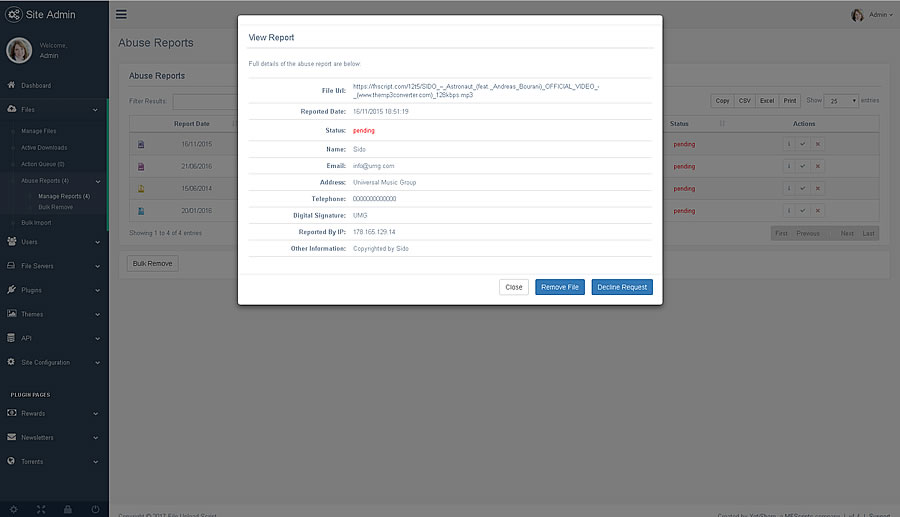This screenshot has width=900, height=517.
Task: Click the Decline Request button
Action: (x=622, y=287)
